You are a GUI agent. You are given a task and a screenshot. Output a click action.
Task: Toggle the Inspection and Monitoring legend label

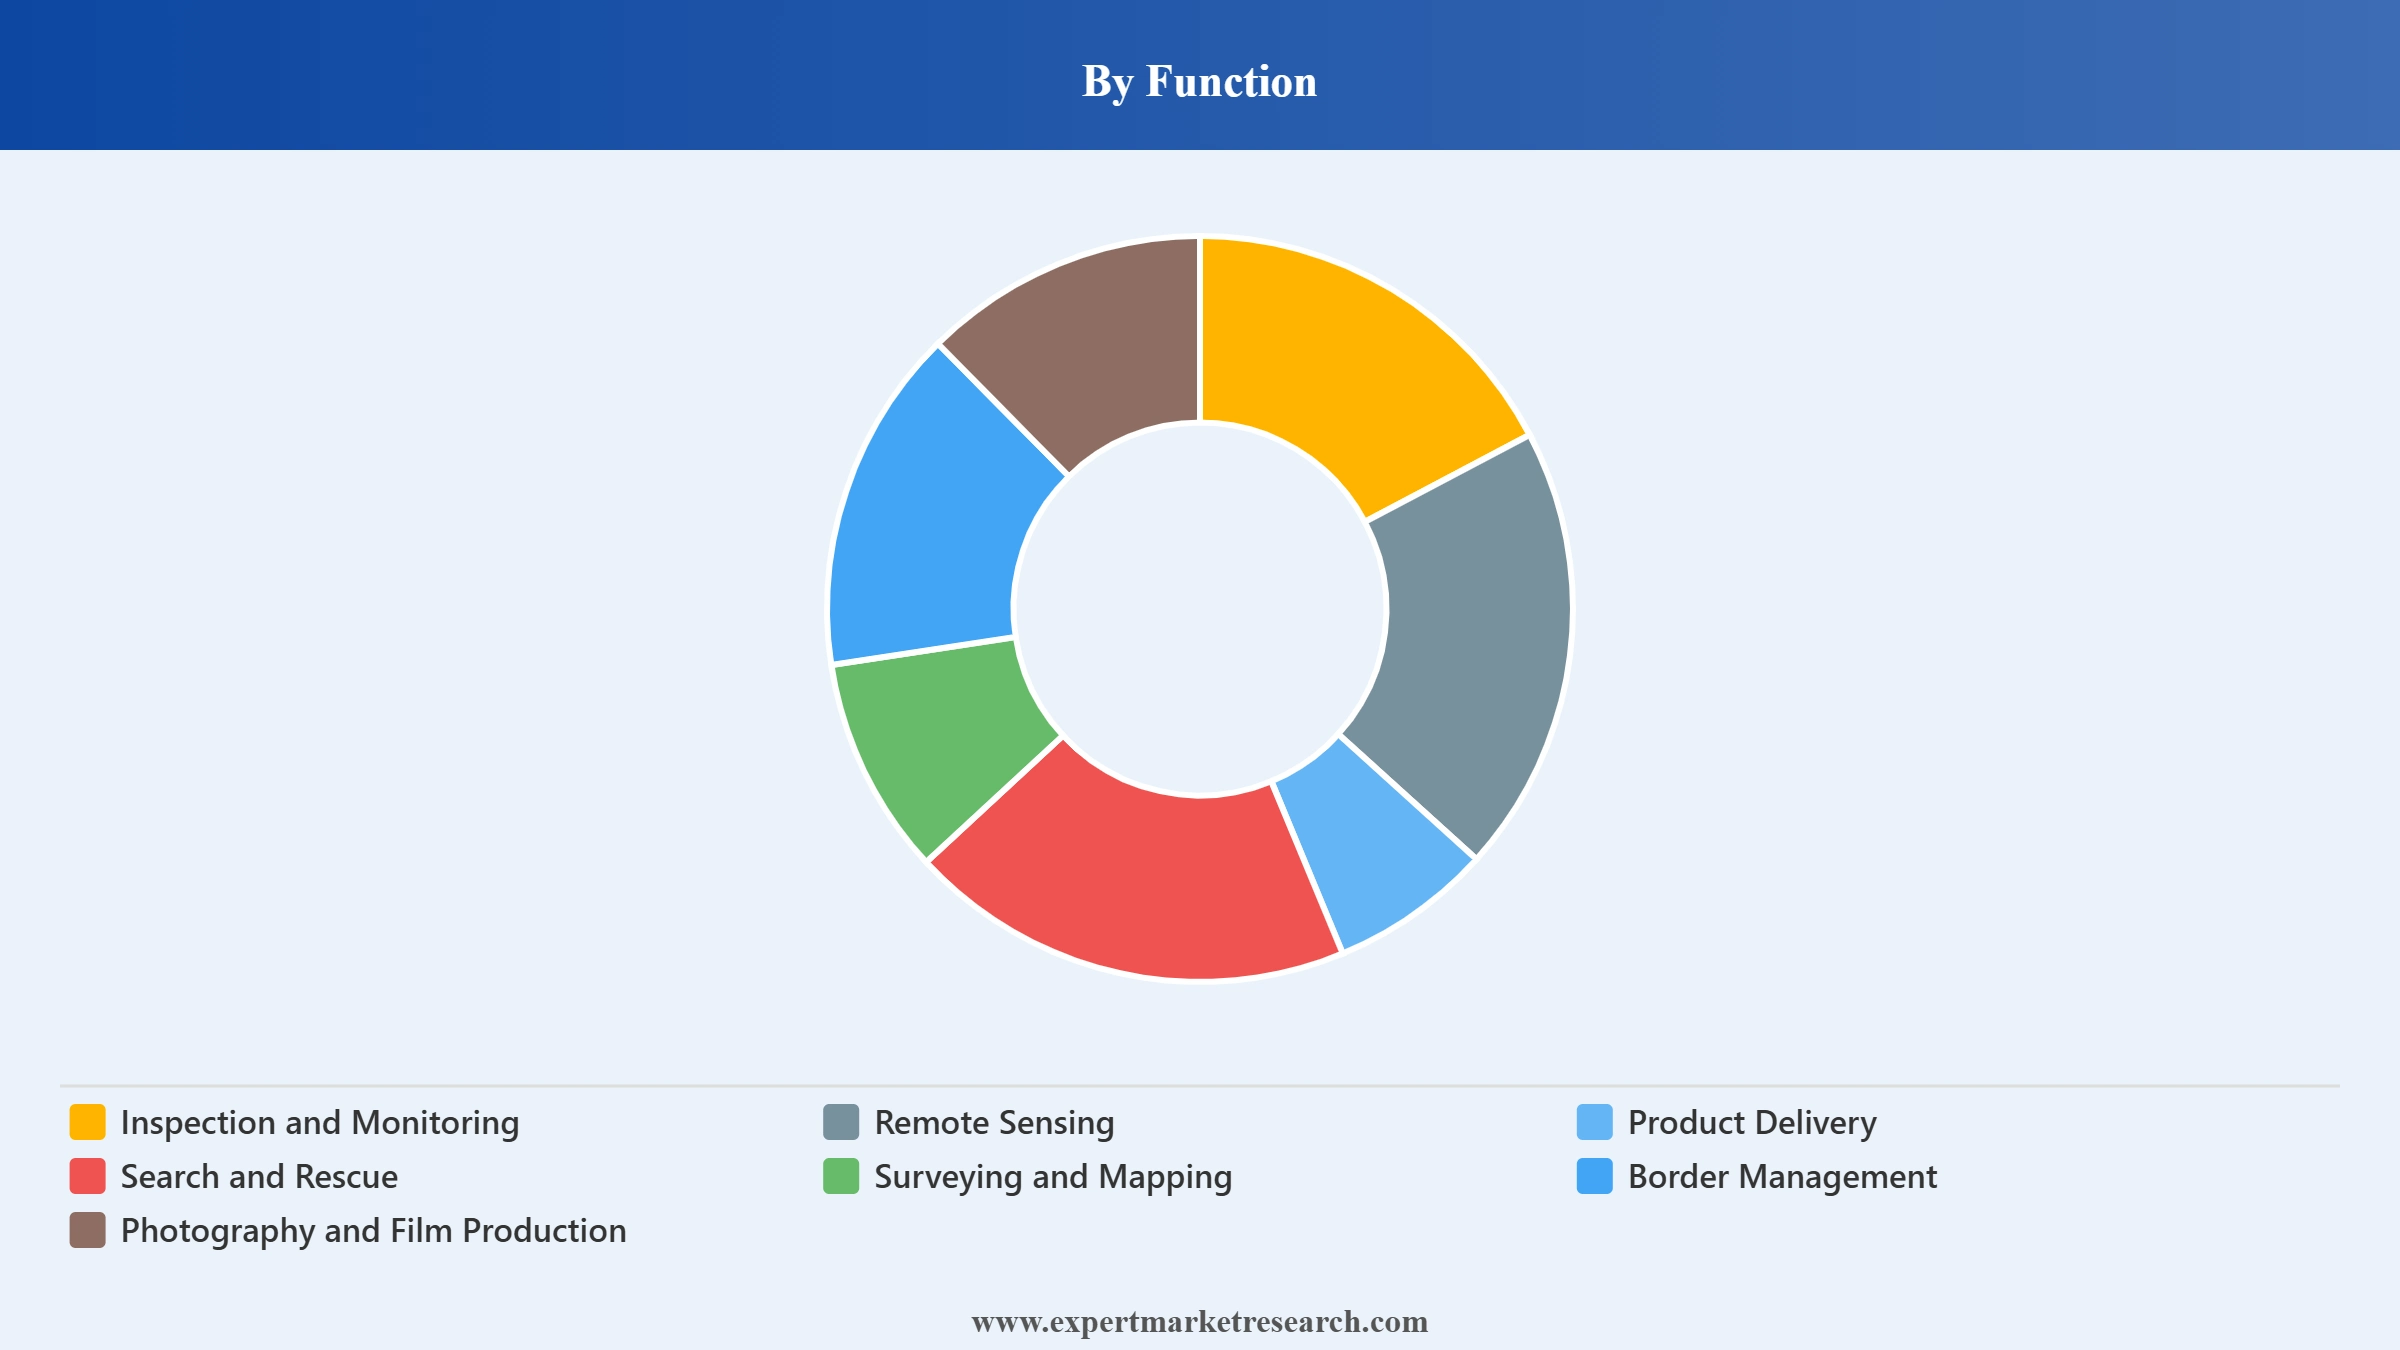click(320, 1123)
